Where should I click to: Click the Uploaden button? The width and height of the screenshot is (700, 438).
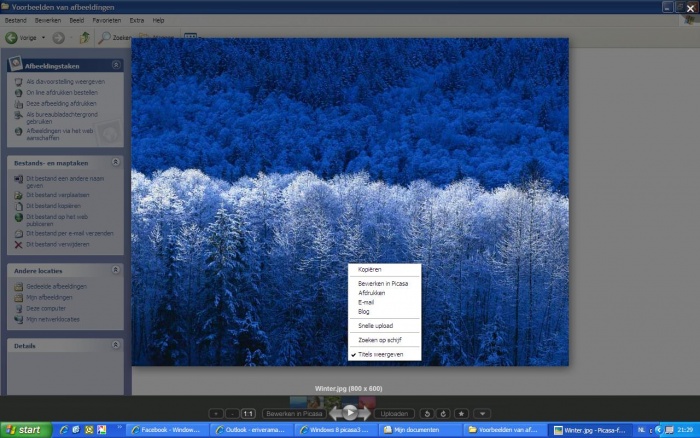tap(394, 414)
